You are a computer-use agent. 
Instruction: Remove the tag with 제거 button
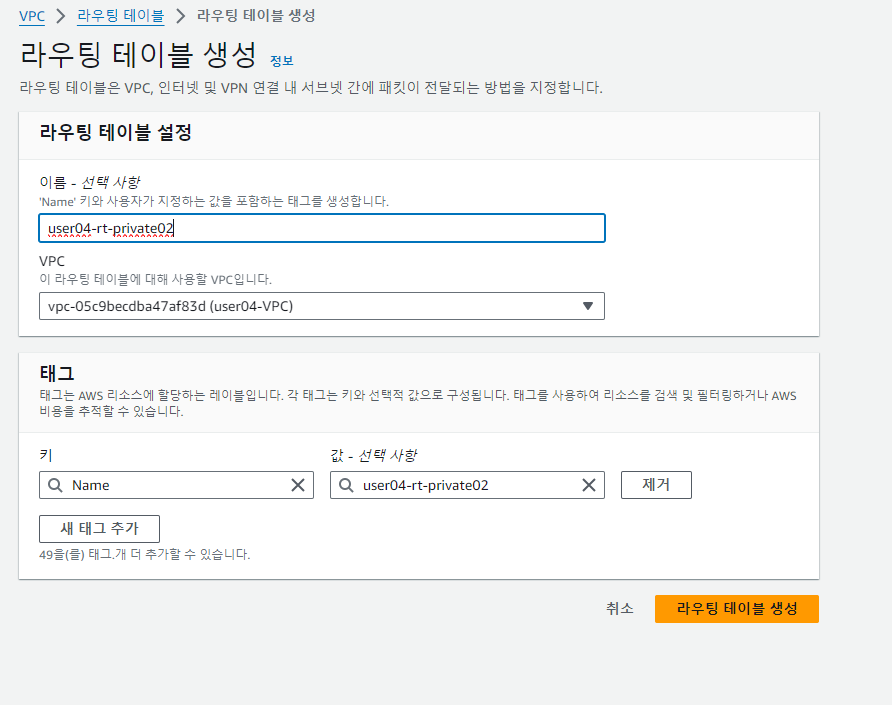point(656,485)
